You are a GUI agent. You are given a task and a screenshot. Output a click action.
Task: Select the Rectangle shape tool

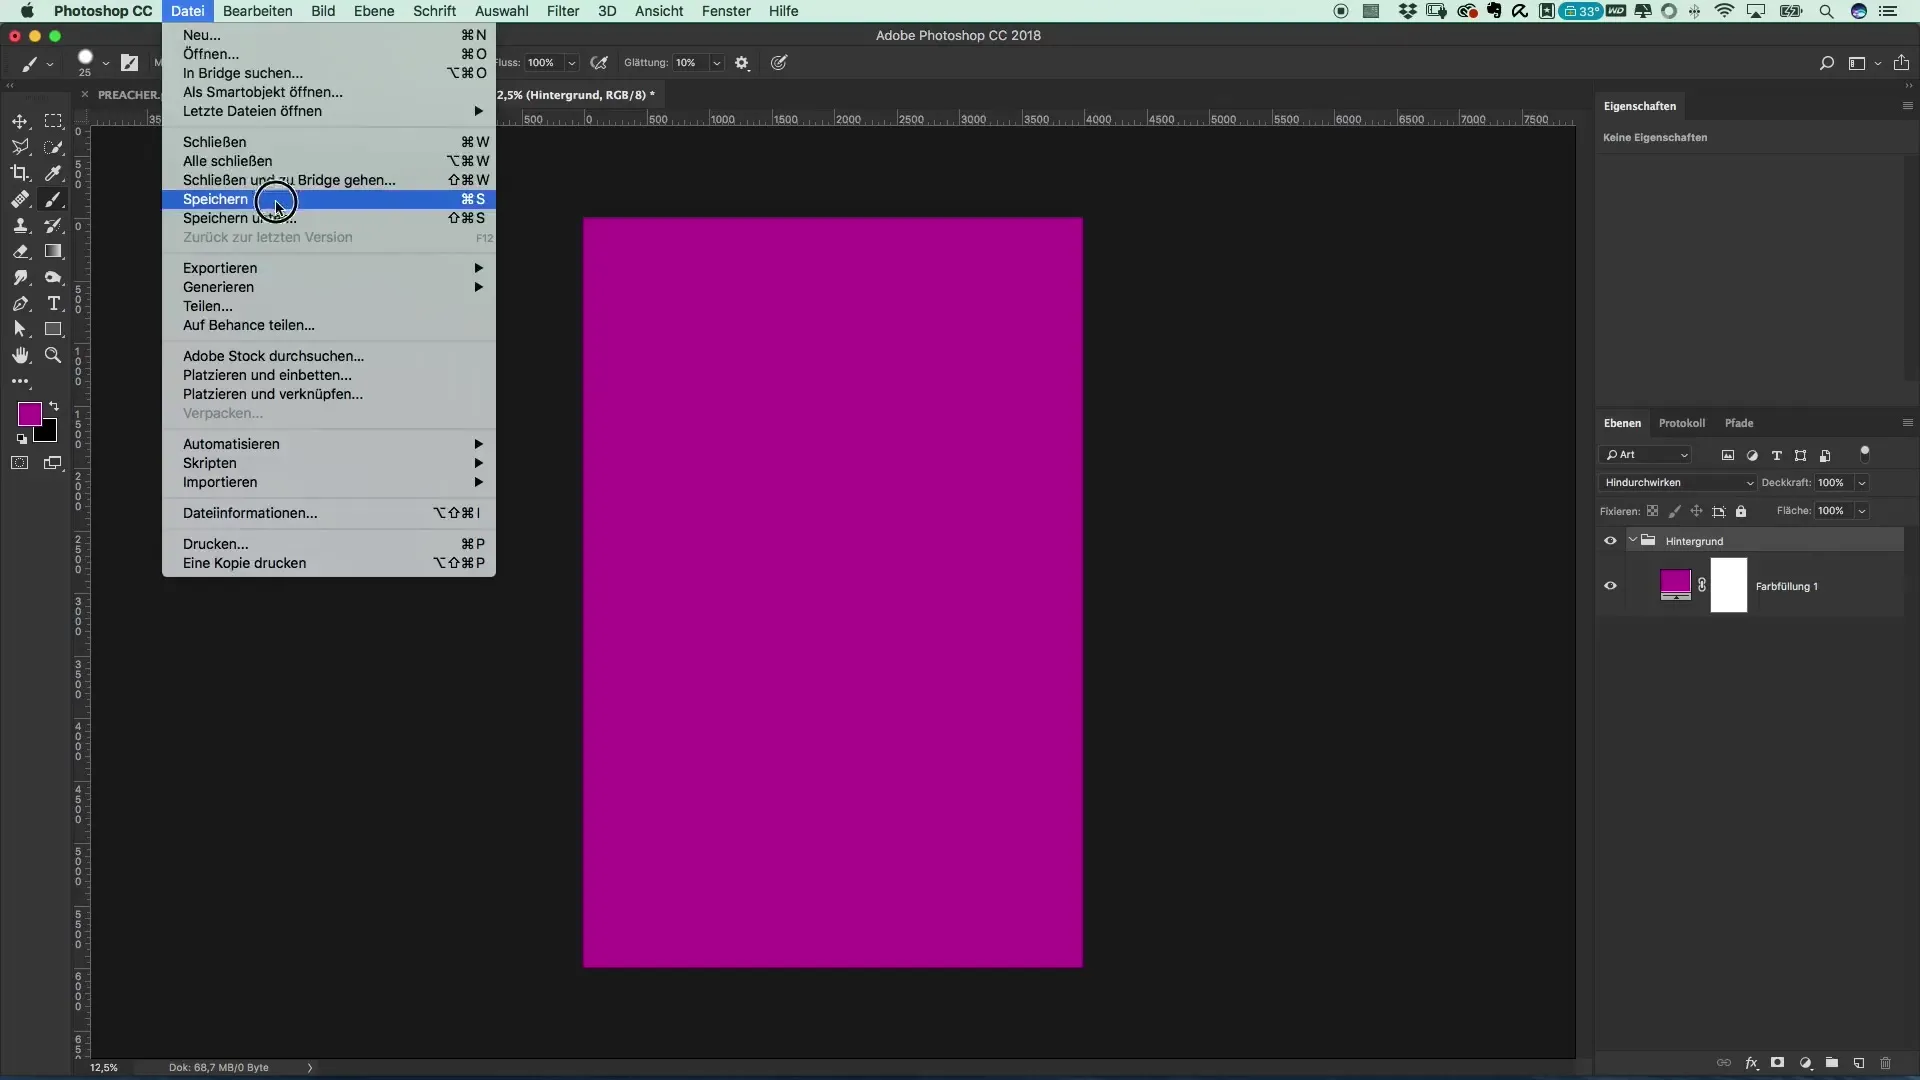[x=53, y=329]
